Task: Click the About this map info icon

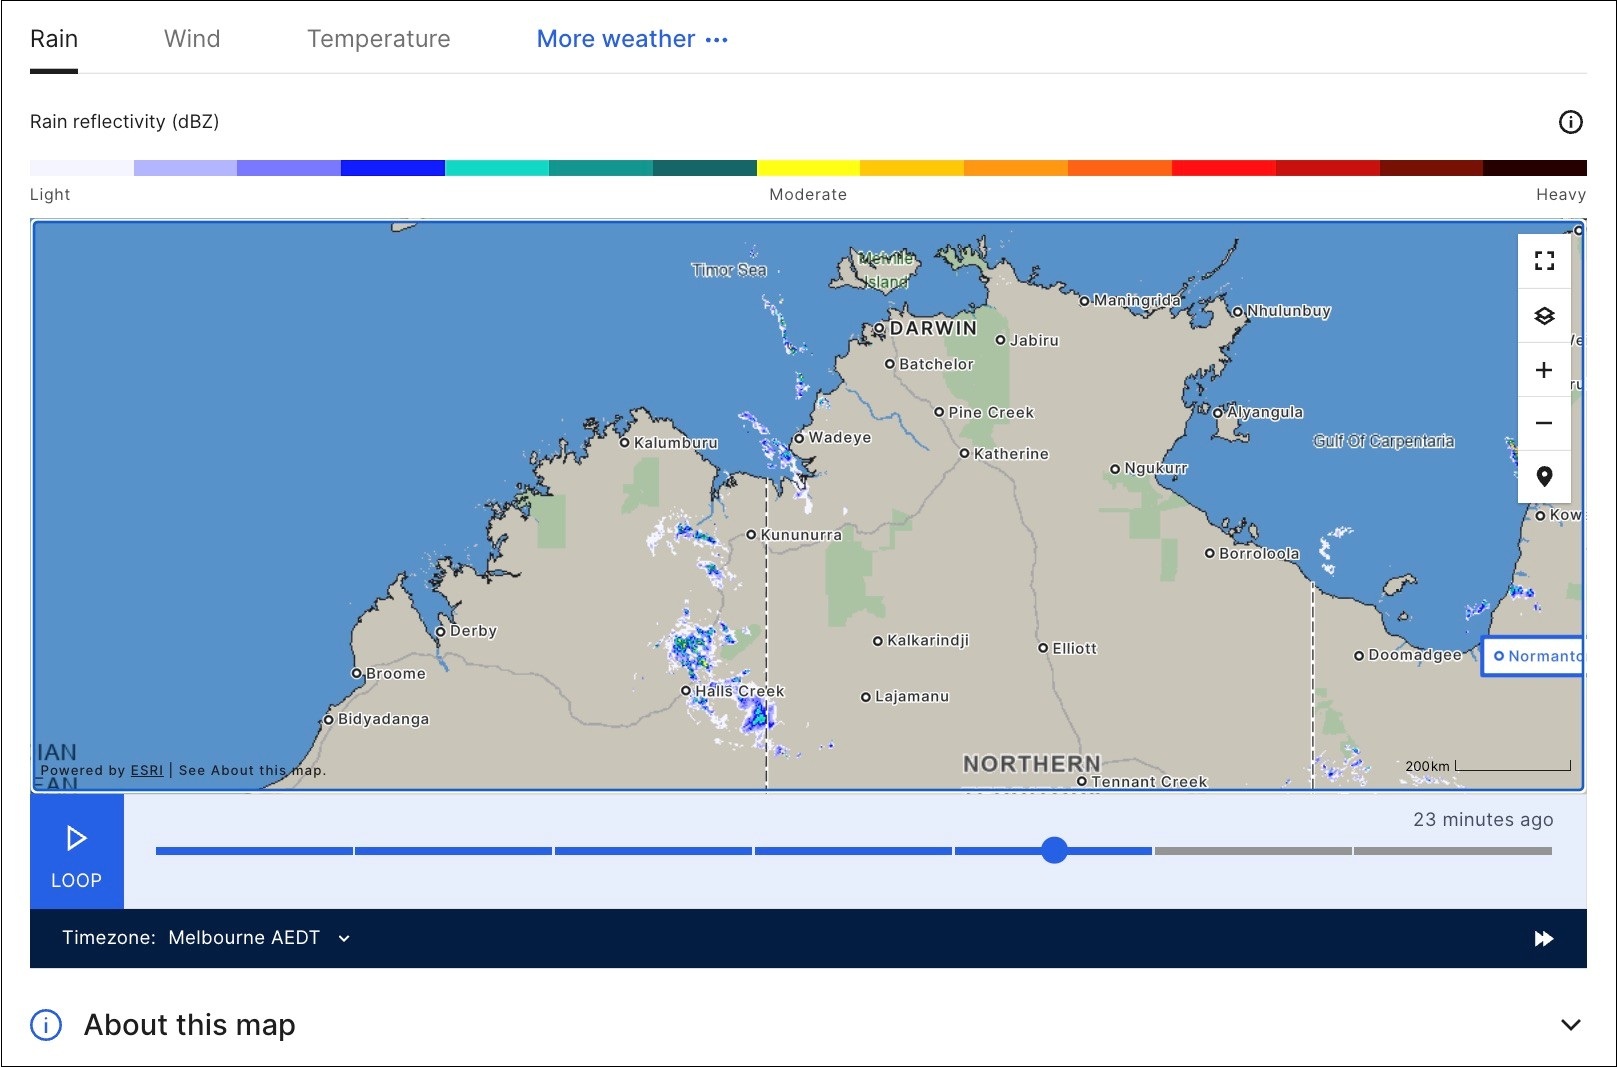Action: 46,1025
